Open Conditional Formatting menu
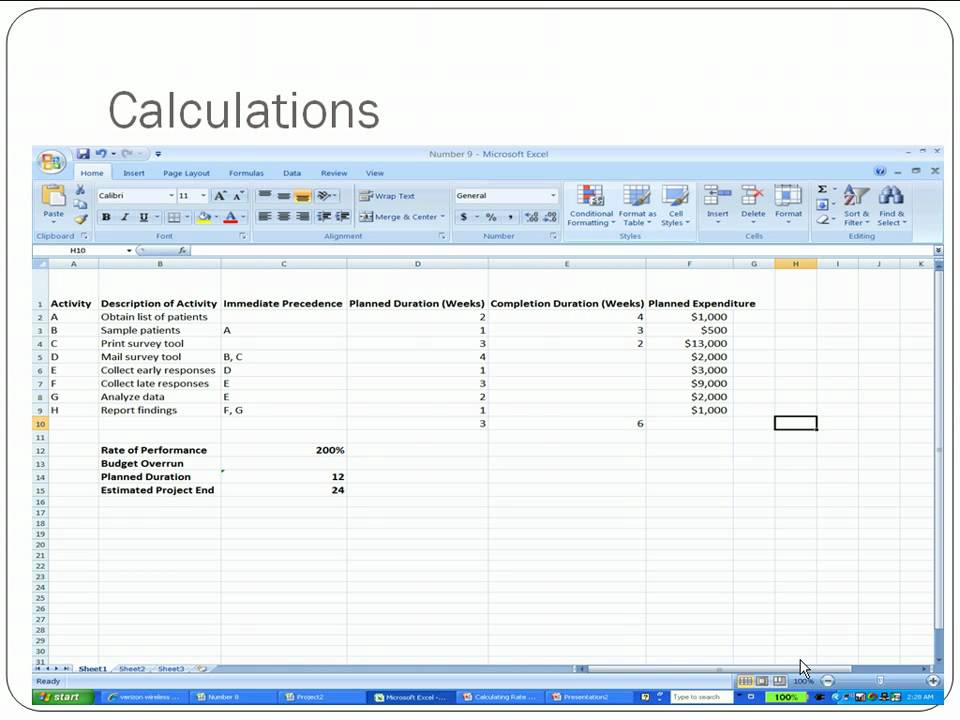Viewport: 960px width, 720px height. [591, 206]
